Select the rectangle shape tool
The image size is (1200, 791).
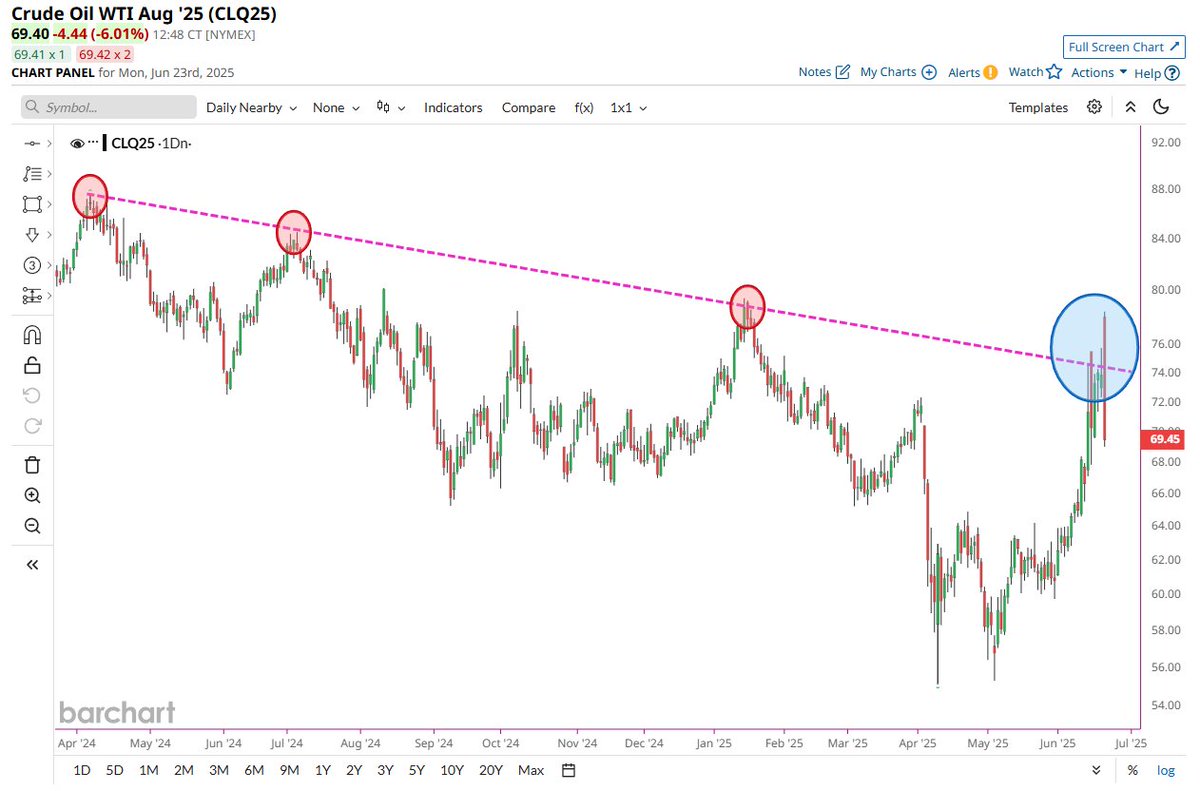point(31,204)
